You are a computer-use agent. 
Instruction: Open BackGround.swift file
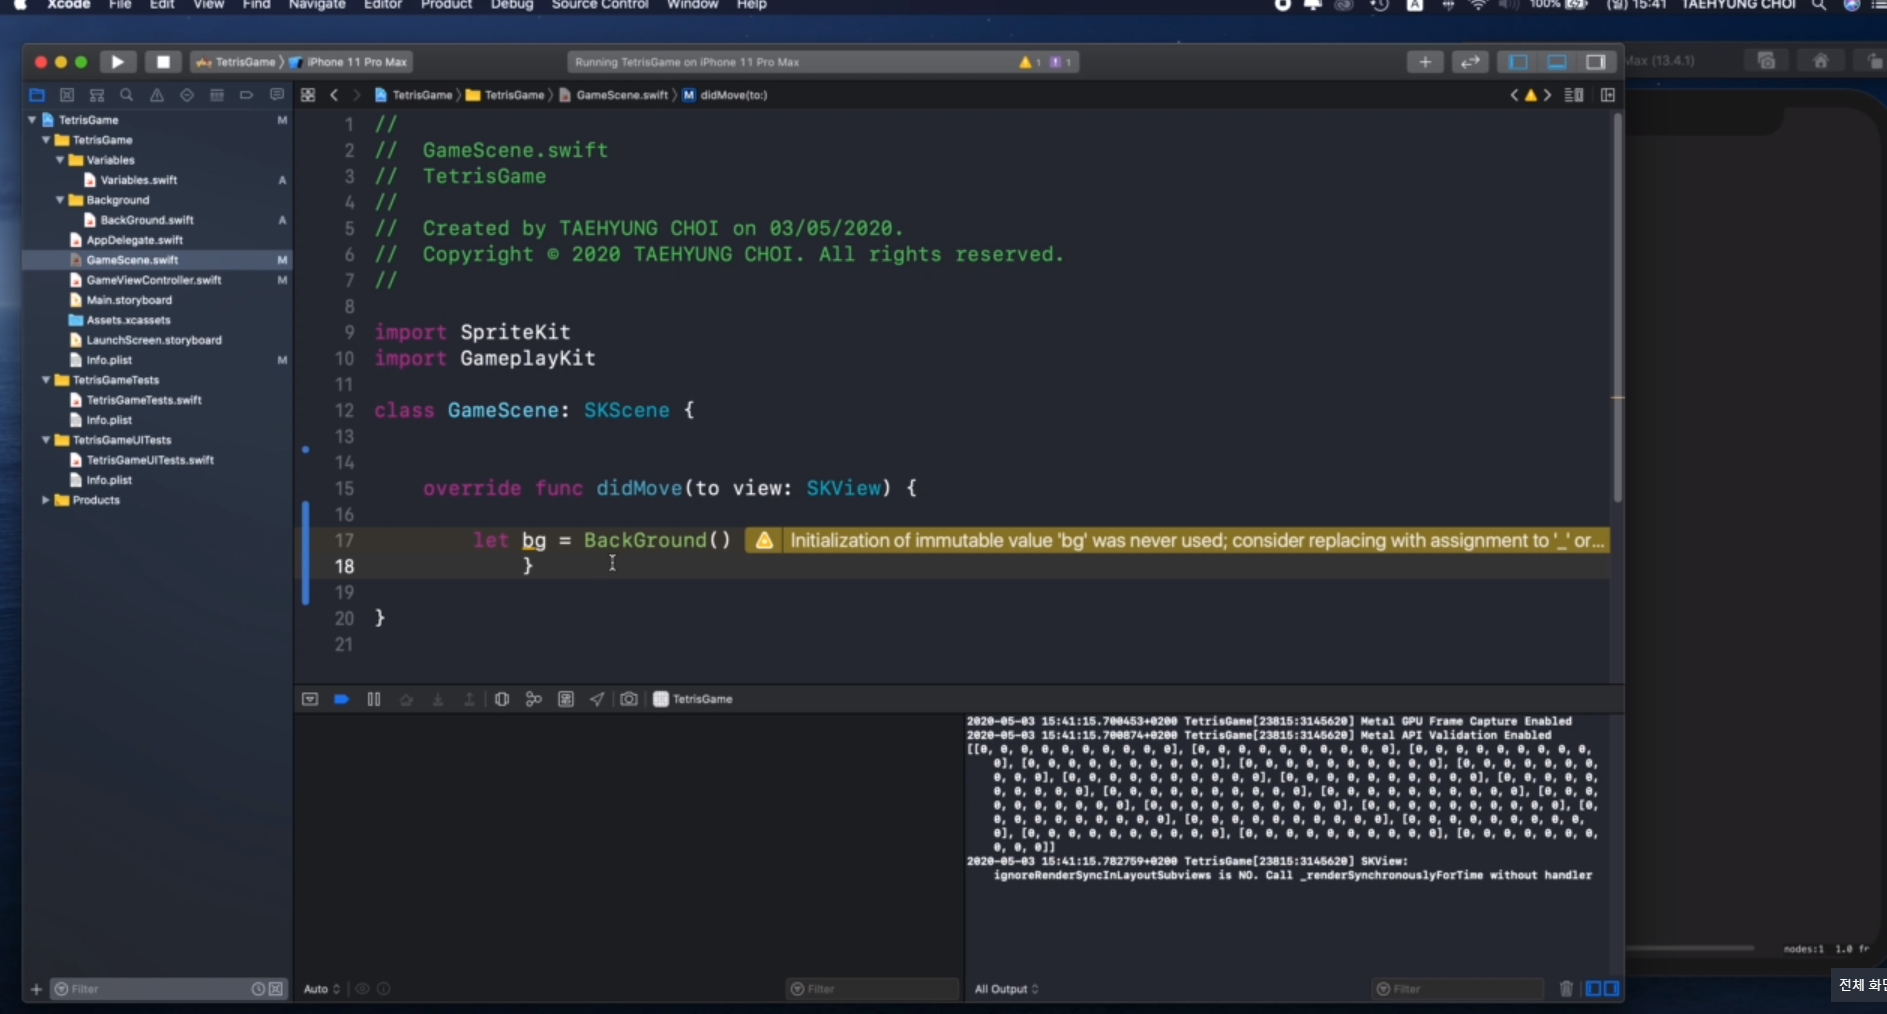pos(147,220)
